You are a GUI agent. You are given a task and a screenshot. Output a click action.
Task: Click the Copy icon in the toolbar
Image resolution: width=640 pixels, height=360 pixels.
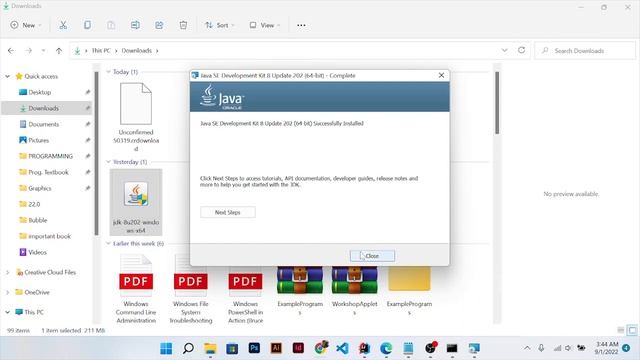87,25
